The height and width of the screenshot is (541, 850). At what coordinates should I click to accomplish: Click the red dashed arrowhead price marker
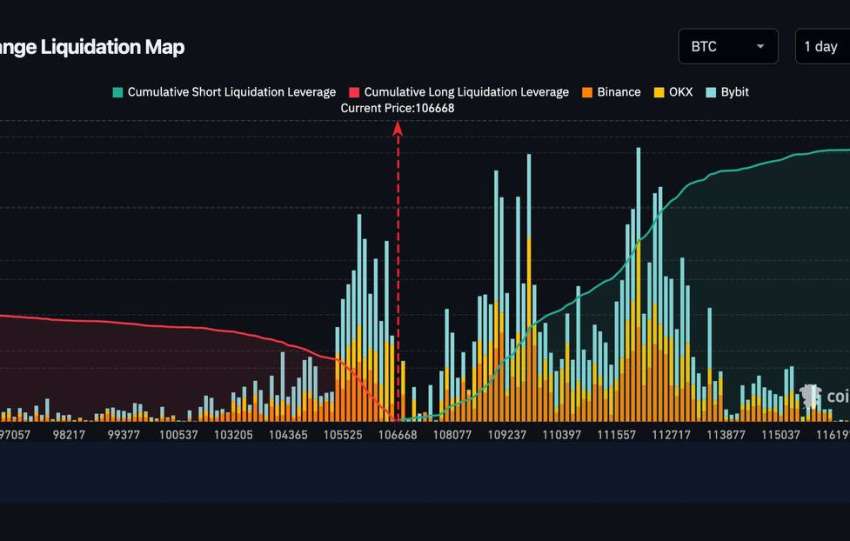pos(397,128)
